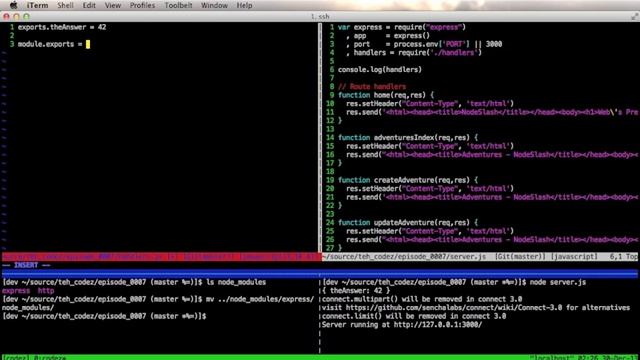Click 'function adventuresIndex(req,res)' line
The height and width of the screenshot is (360, 640).
(x=407, y=138)
